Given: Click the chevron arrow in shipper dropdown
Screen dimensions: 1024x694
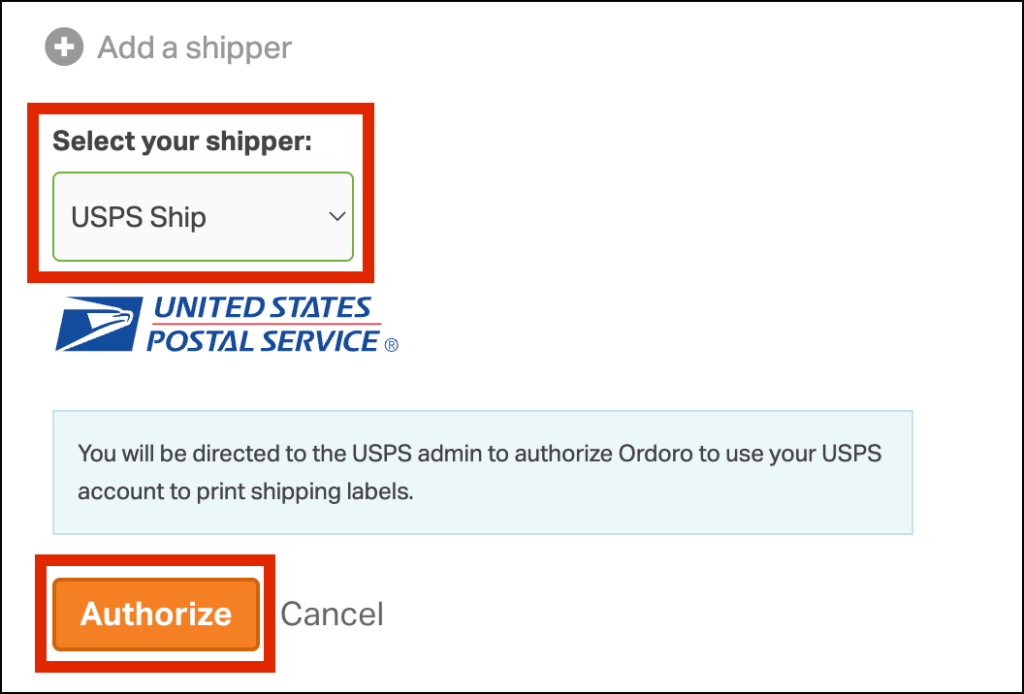Looking at the screenshot, I should coord(337,217).
